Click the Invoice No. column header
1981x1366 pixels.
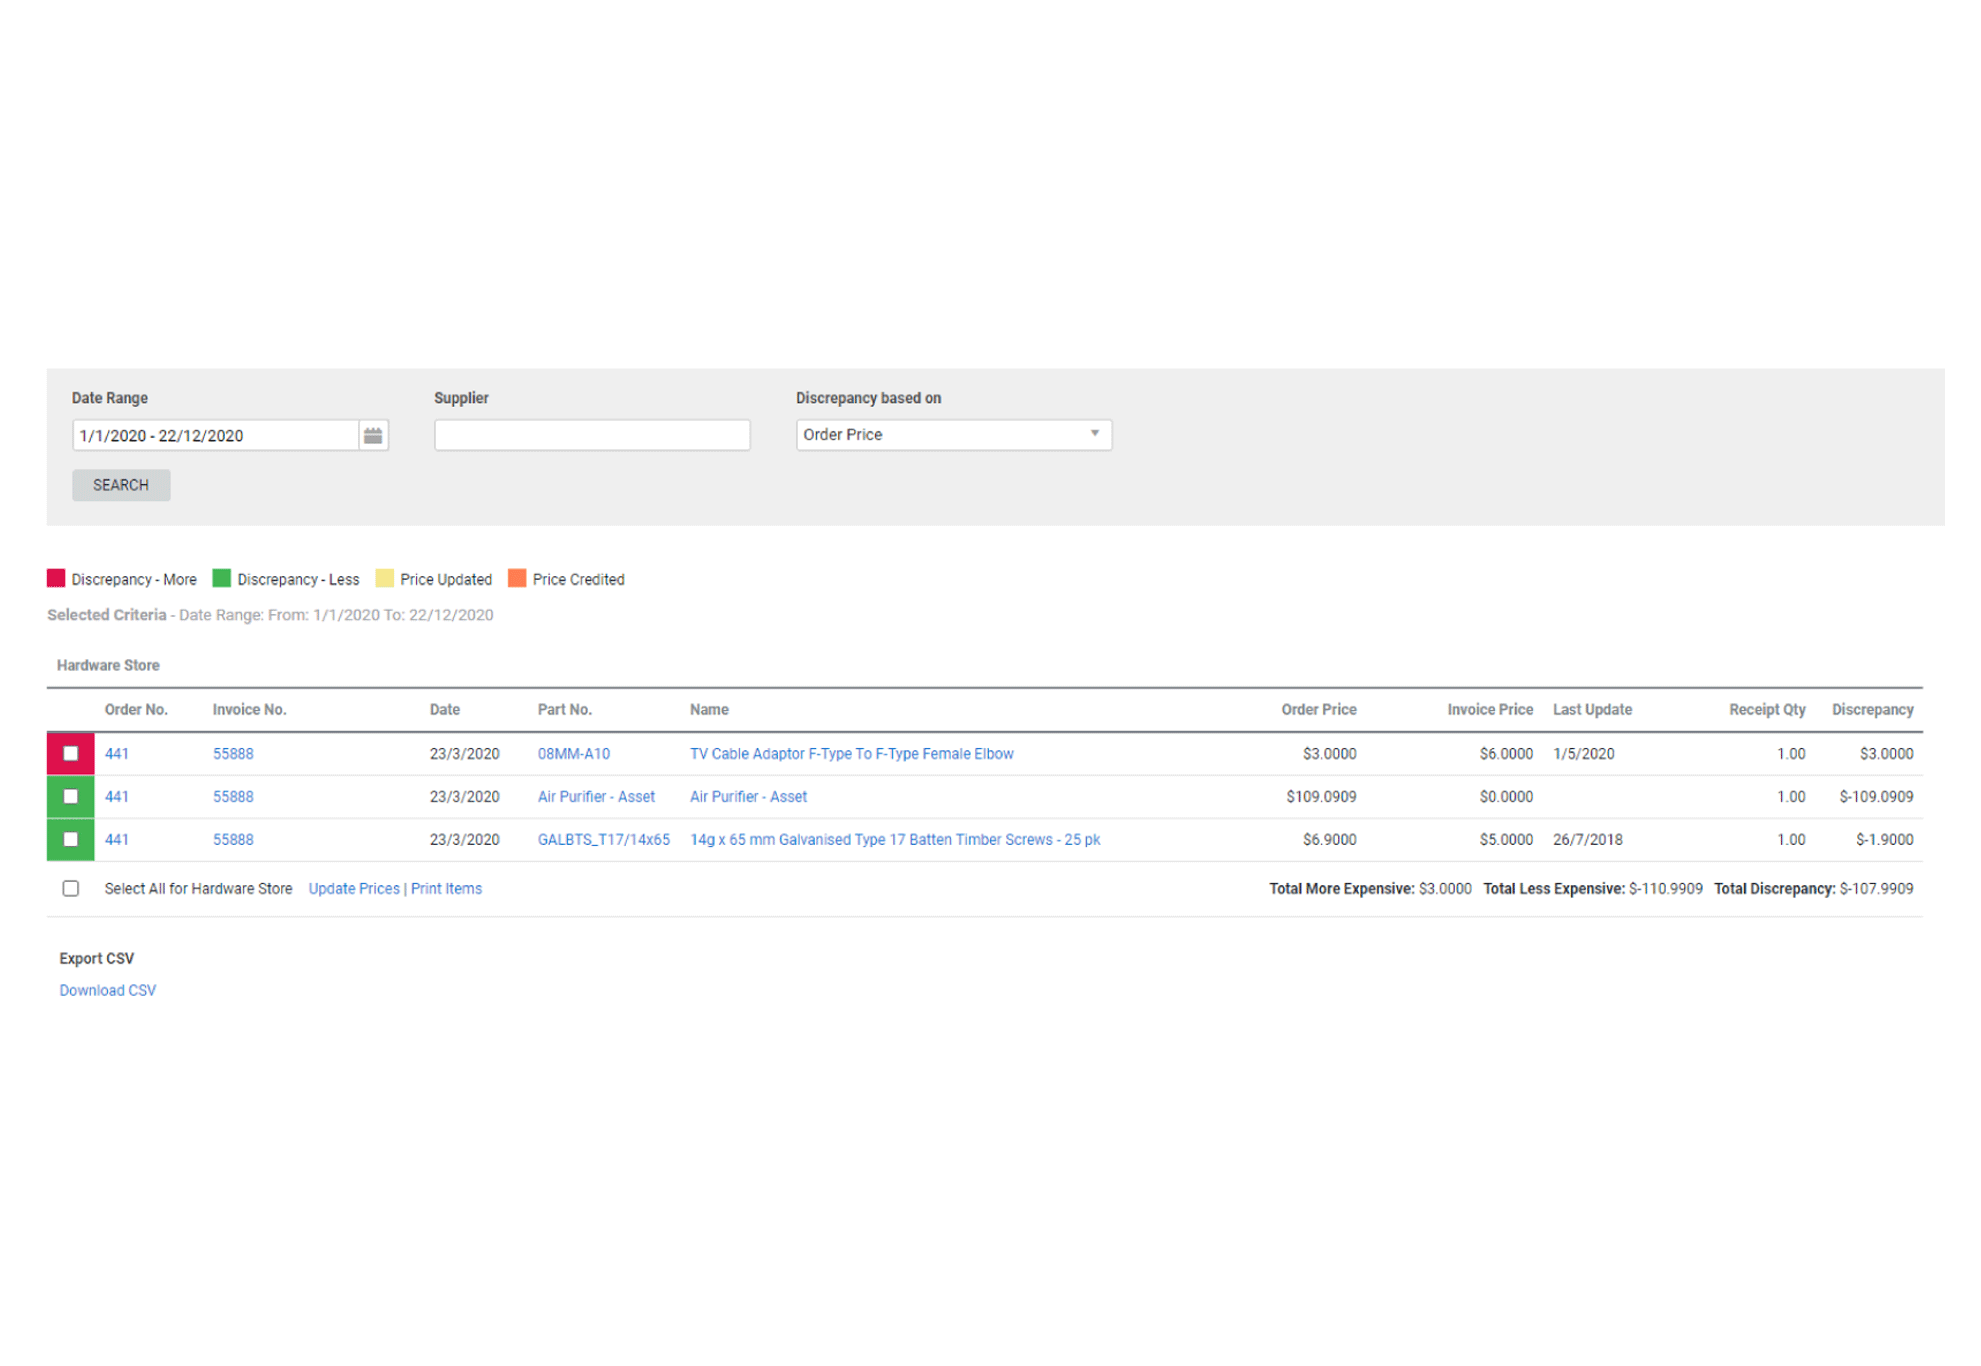pyautogui.click(x=250, y=710)
